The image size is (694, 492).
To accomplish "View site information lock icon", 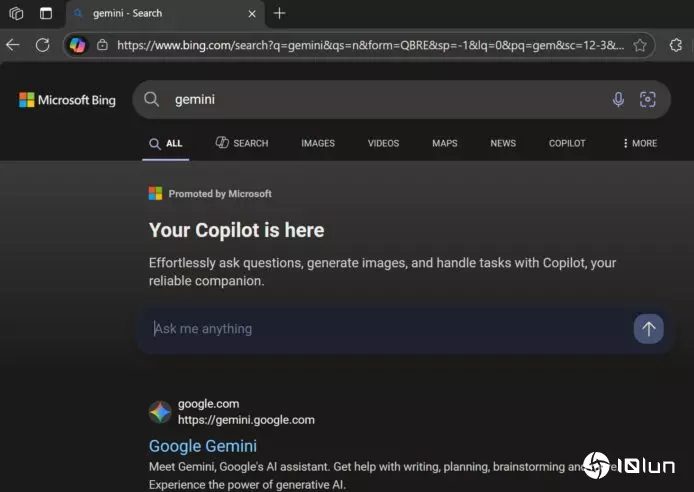I will point(102,45).
